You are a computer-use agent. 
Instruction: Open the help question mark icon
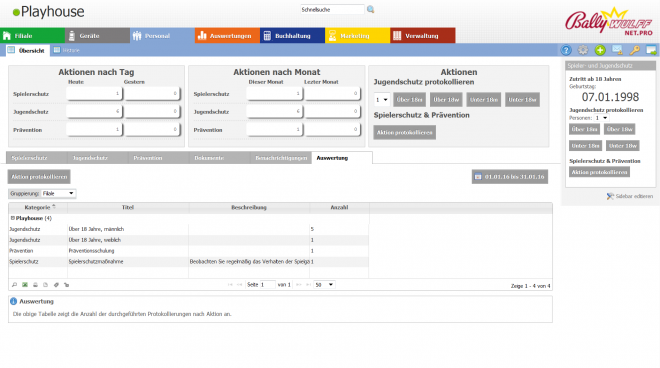[x=566, y=50]
